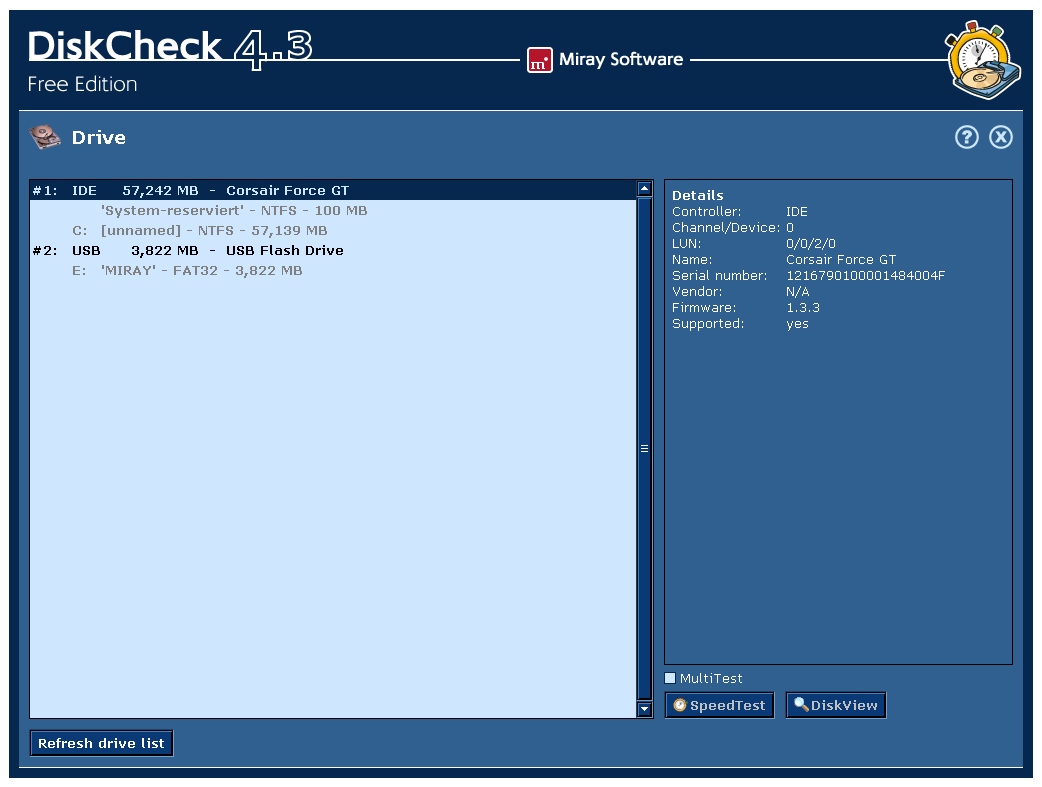Viewport: 1042px width, 787px height.
Task: Select drive #1 IDE Corsair Force GT
Action: coord(333,191)
